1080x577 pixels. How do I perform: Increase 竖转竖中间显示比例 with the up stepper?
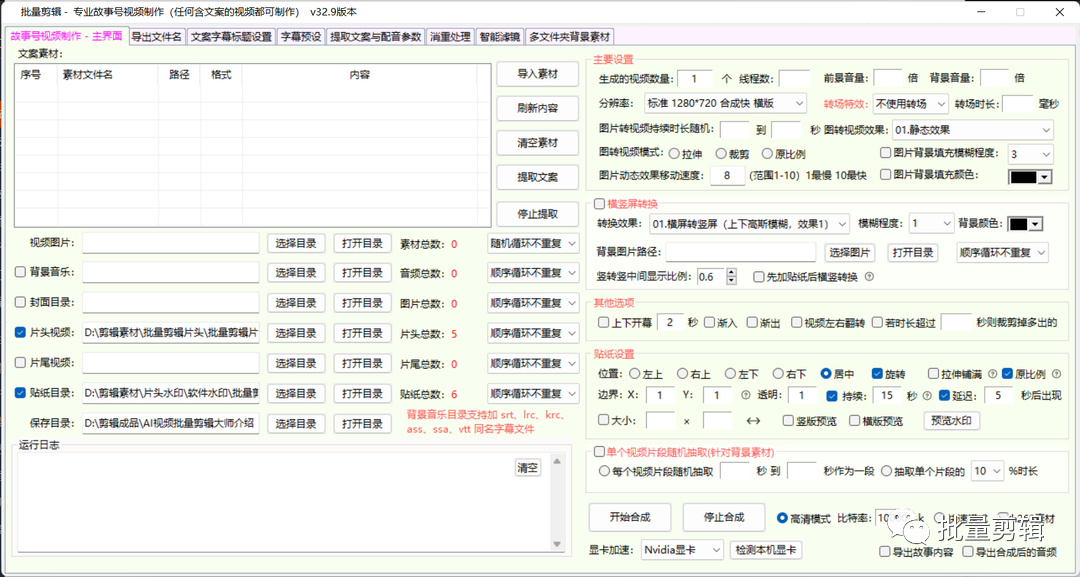(731, 273)
